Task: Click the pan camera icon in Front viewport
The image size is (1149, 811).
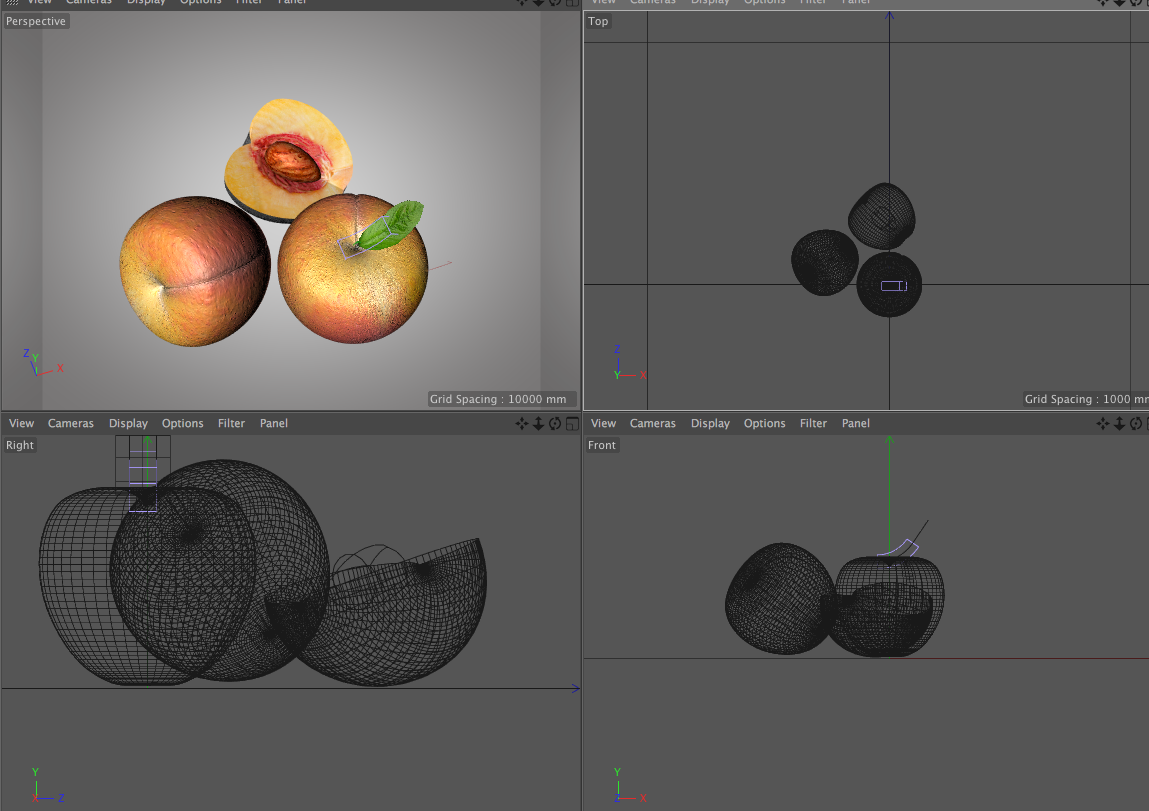Action: [x=1103, y=424]
